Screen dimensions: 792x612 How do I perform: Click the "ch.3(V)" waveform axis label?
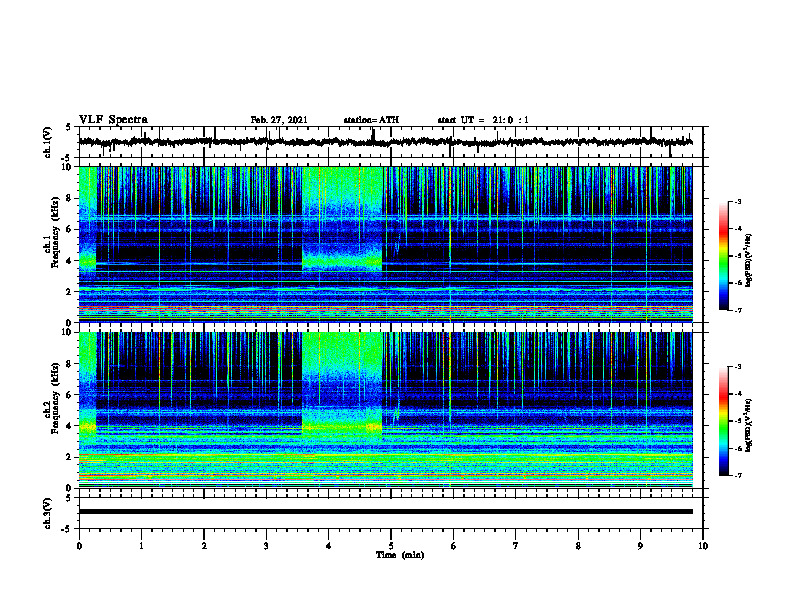point(48,513)
